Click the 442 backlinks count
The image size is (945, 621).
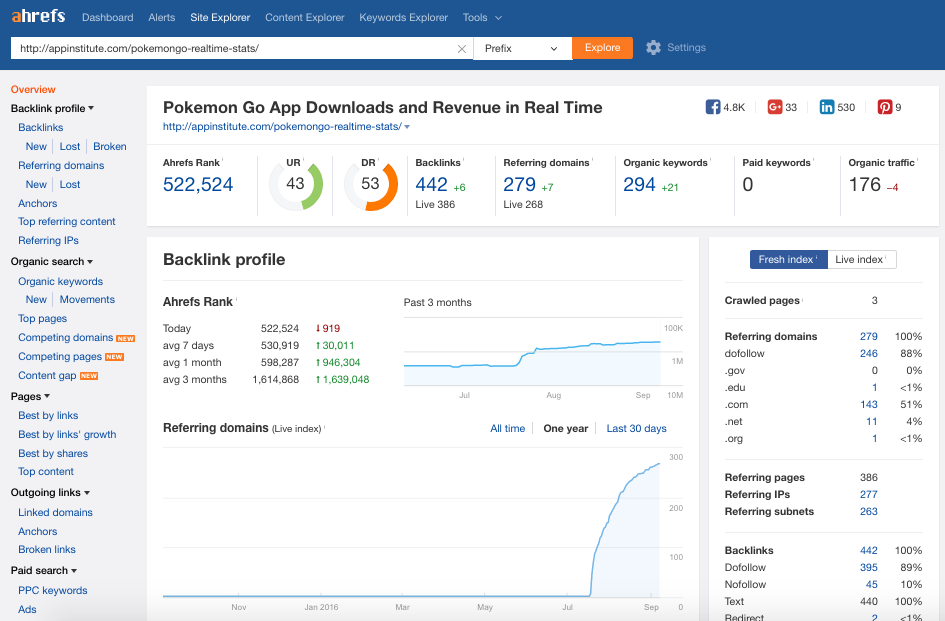[432, 184]
